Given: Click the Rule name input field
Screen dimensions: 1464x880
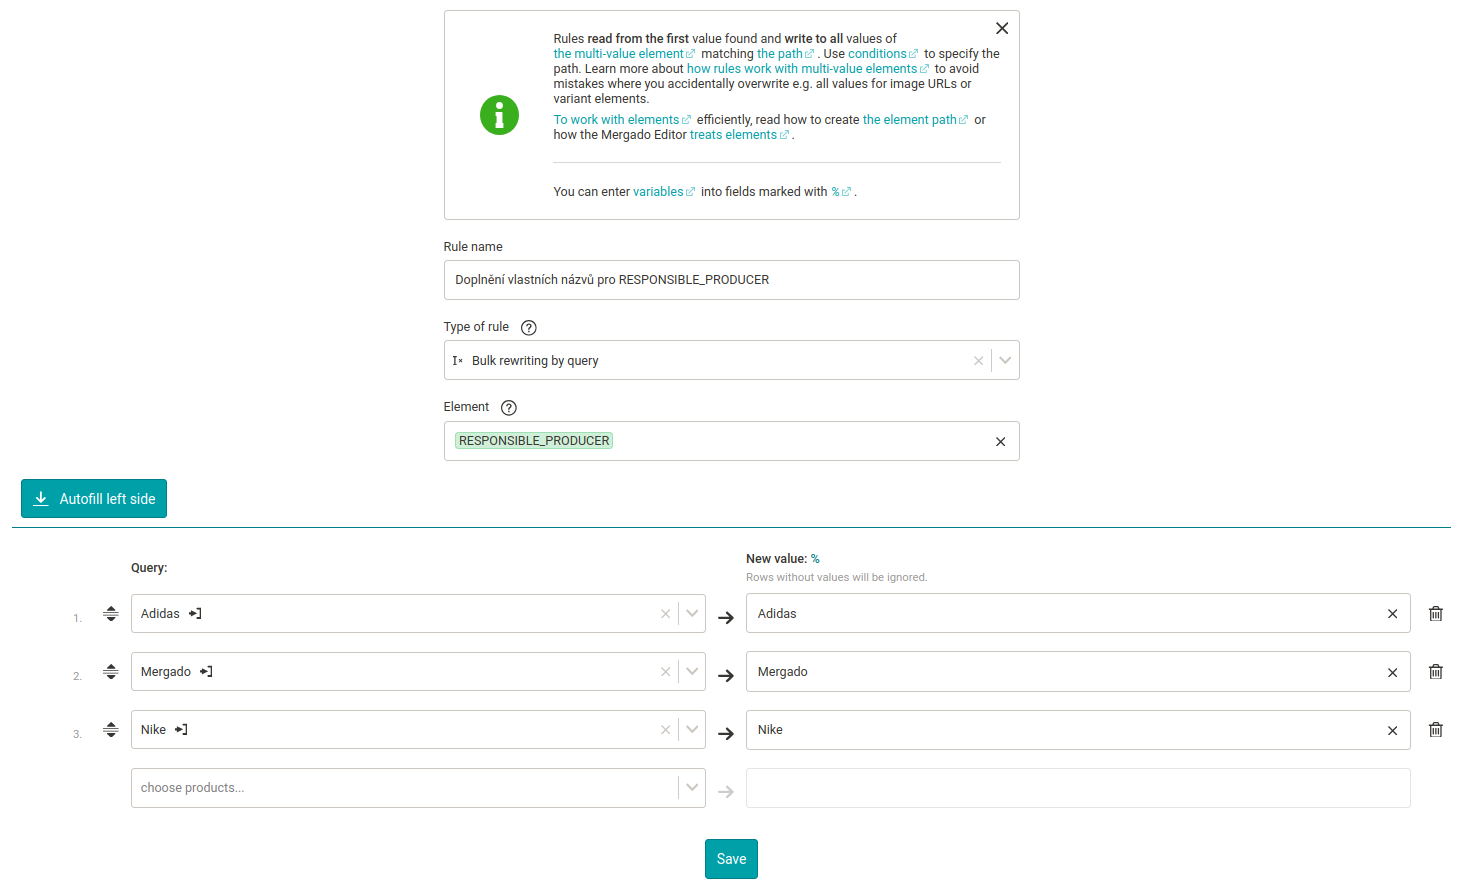Looking at the screenshot, I should (731, 280).
